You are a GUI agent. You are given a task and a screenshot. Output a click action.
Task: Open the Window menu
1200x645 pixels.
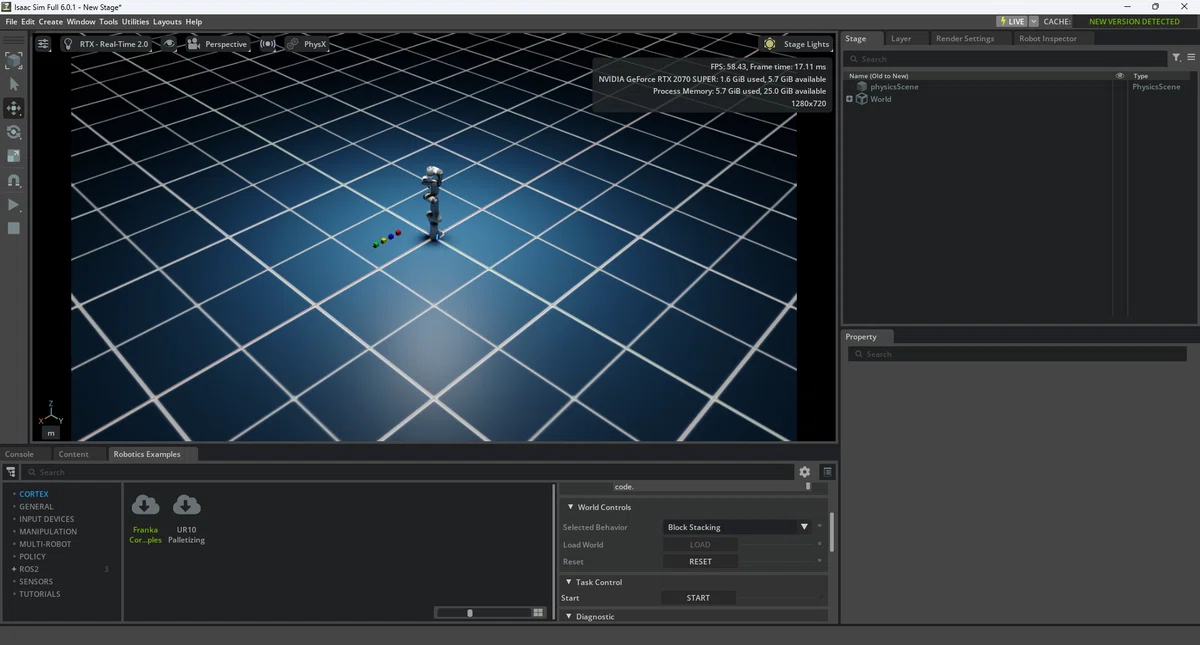click(x=81, y=22)
